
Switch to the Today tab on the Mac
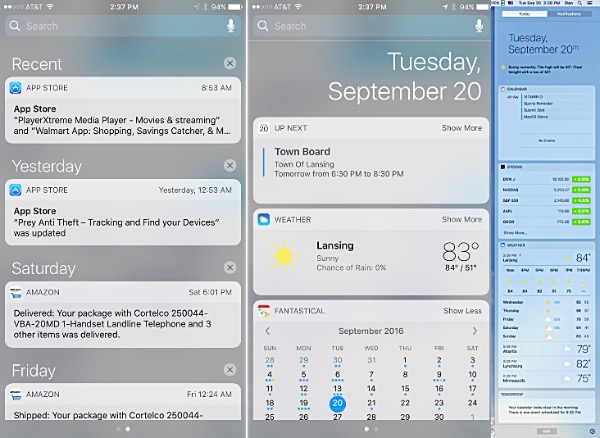point(524,14)
